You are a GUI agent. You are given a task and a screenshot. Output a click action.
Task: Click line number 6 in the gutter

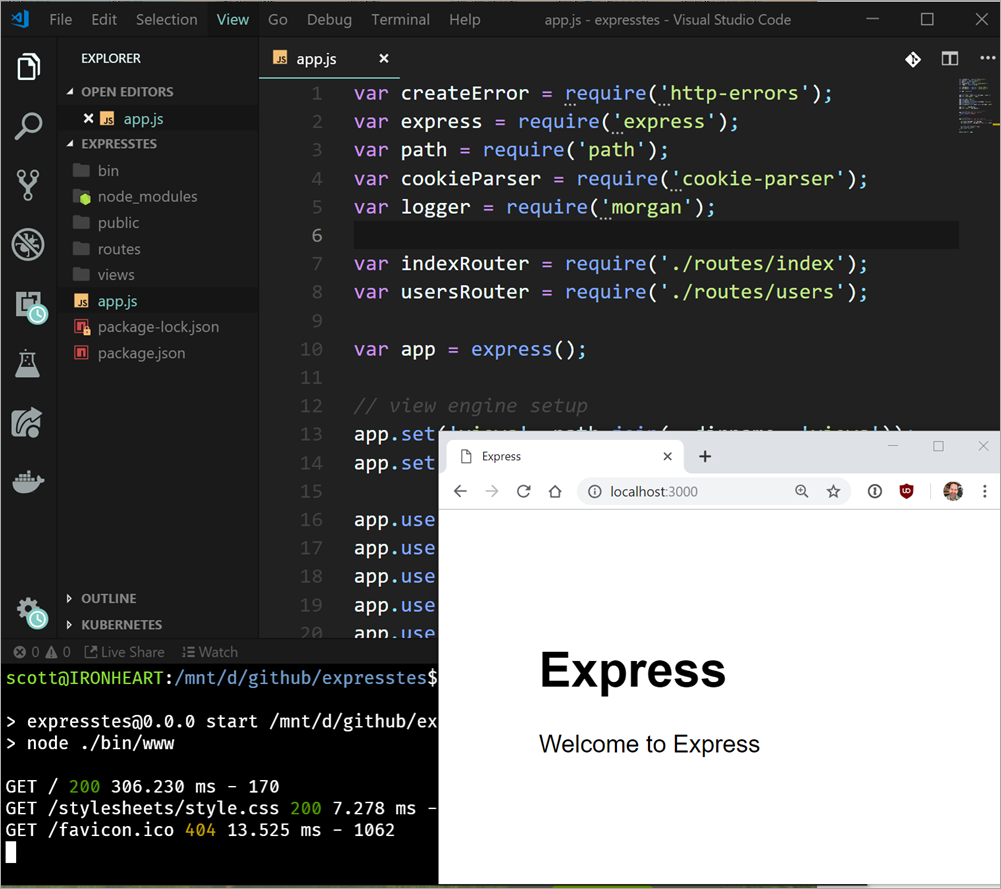tap(317, 235)
